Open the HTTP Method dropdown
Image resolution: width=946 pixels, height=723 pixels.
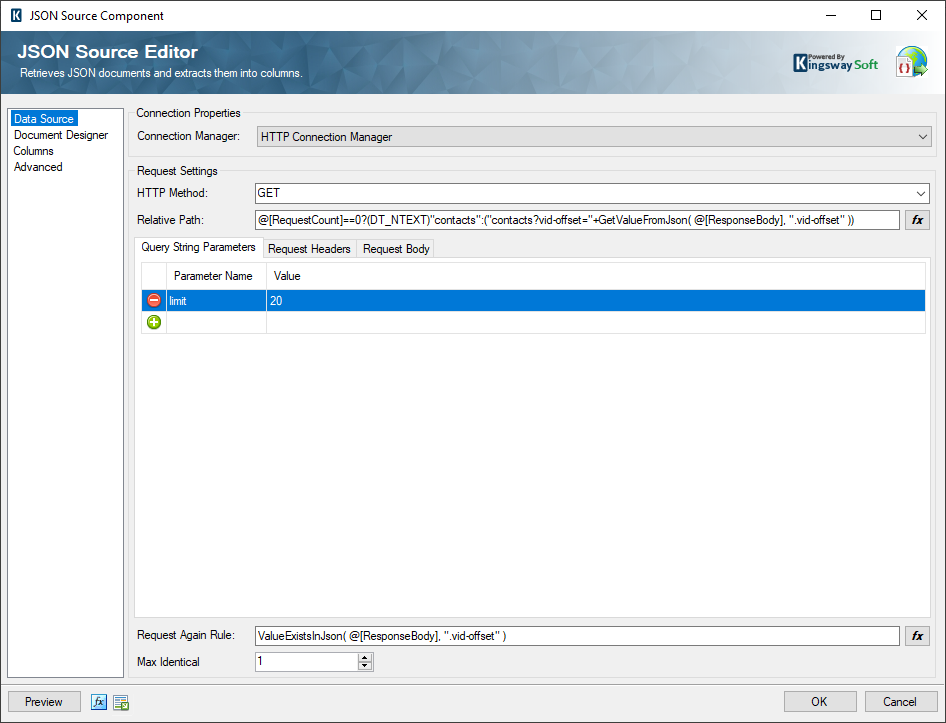coord(920,193)
